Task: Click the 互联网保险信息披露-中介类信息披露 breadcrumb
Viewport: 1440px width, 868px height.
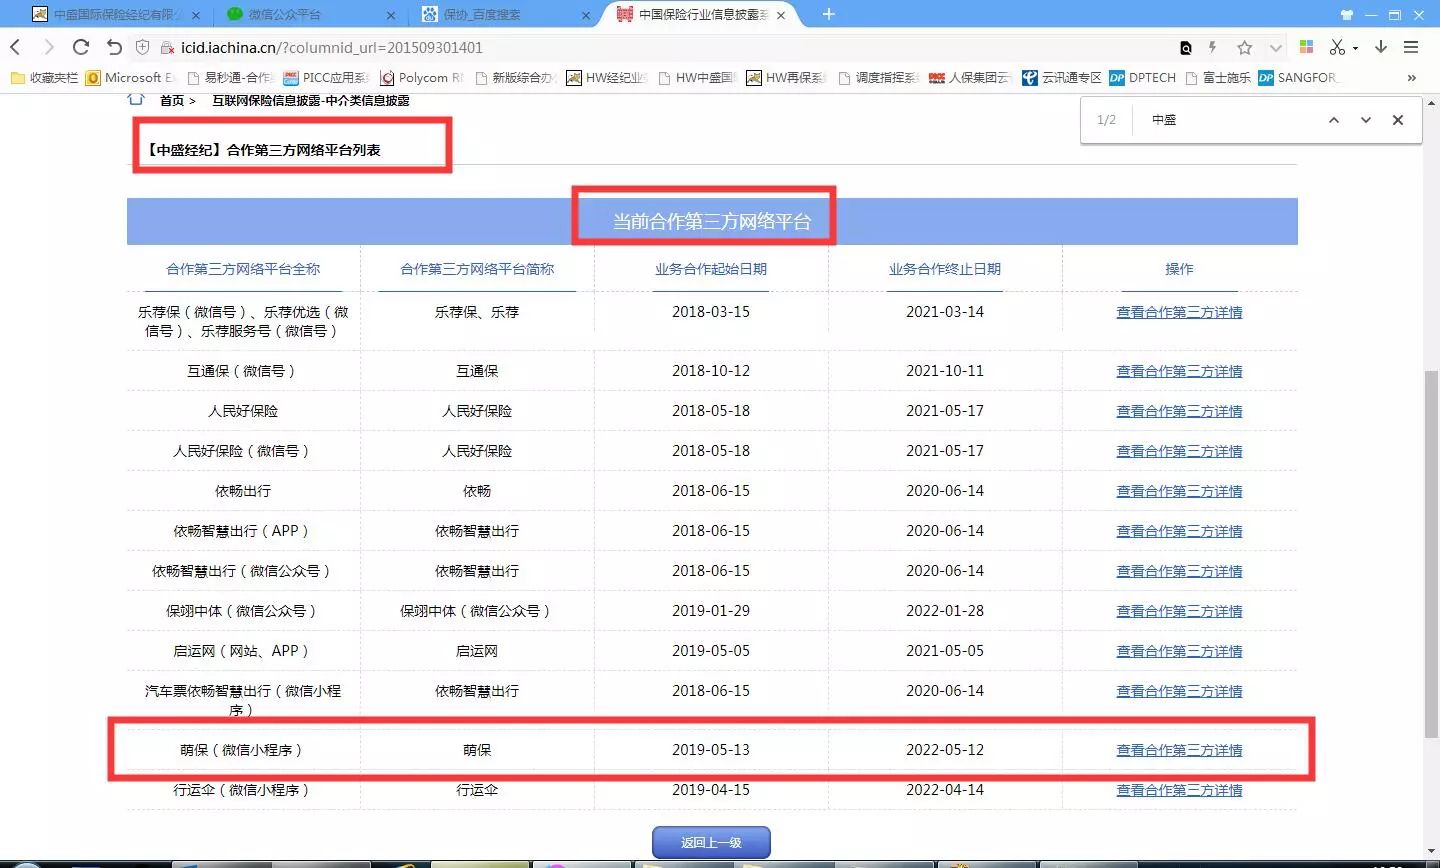Action: (310, 100)
